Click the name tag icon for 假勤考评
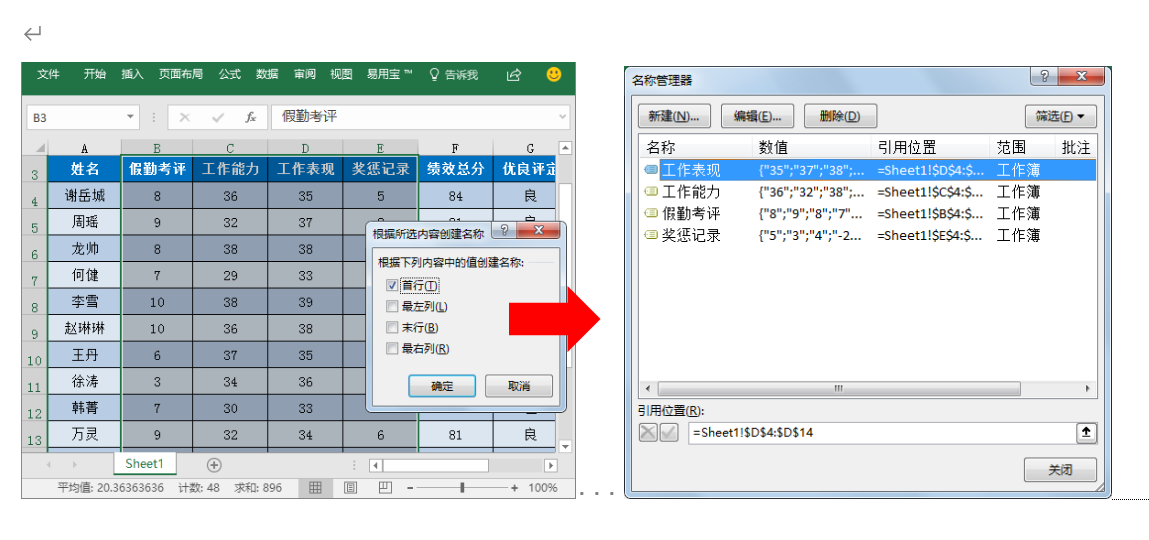Image resolution: width=1149 pixels, height=540 pixels. point(651,214)
